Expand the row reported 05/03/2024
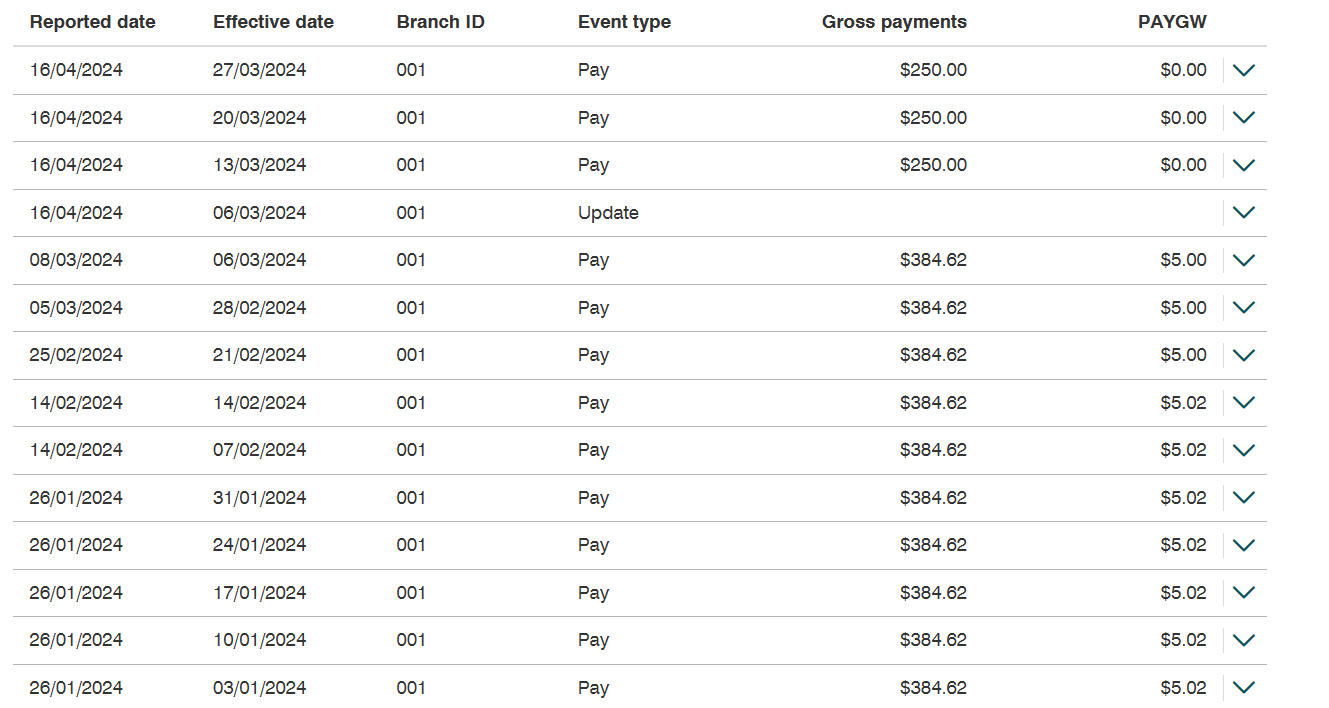Screen dimensions: 1329x708 (x=1243, y=307)
